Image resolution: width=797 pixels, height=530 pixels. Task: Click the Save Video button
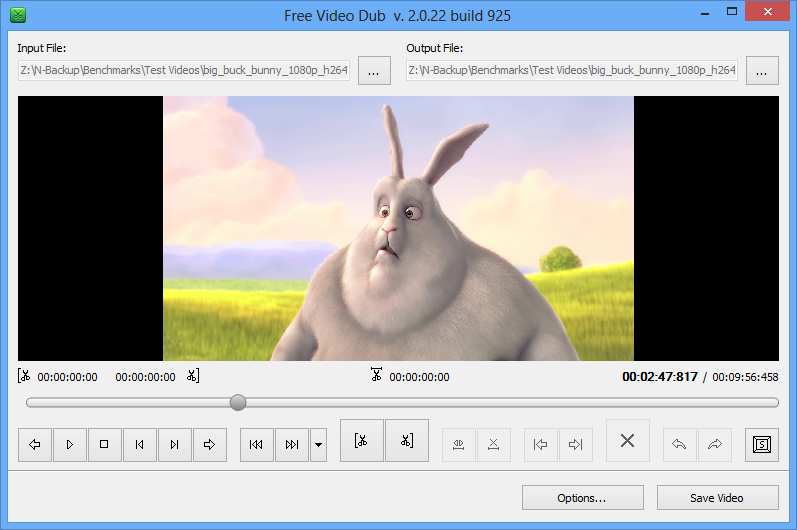(x=718, y=497)
